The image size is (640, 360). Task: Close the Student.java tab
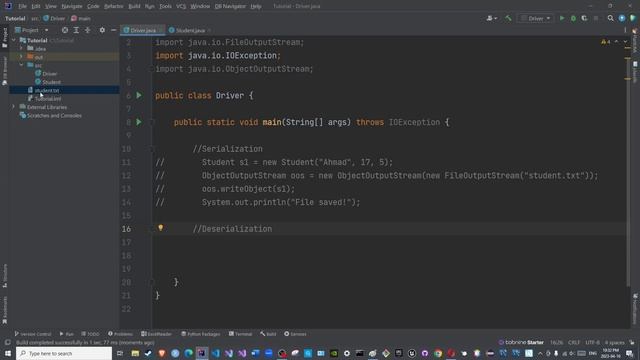(x=209, y=30)
